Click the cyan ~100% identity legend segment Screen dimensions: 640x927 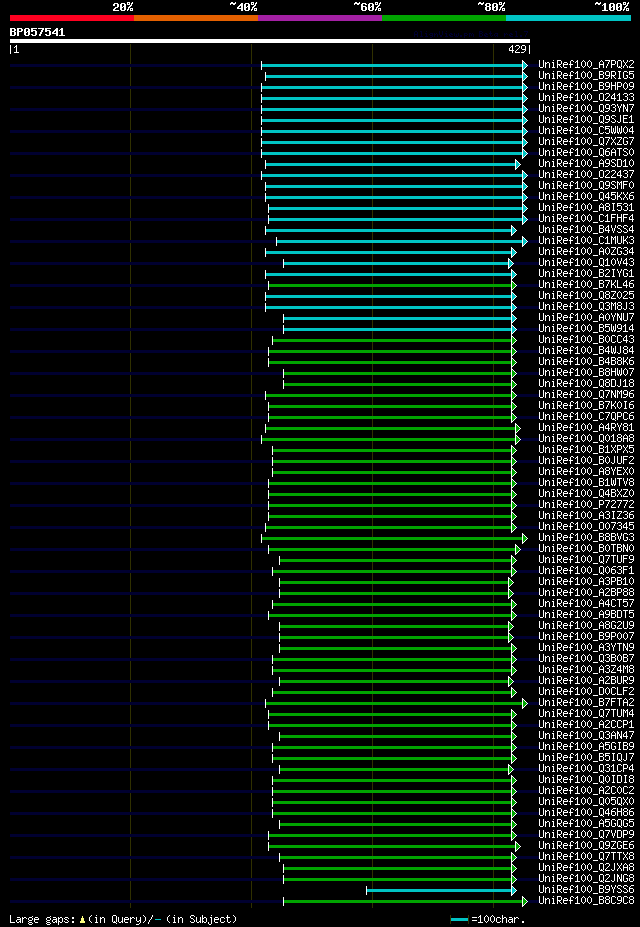click(568, 18)
